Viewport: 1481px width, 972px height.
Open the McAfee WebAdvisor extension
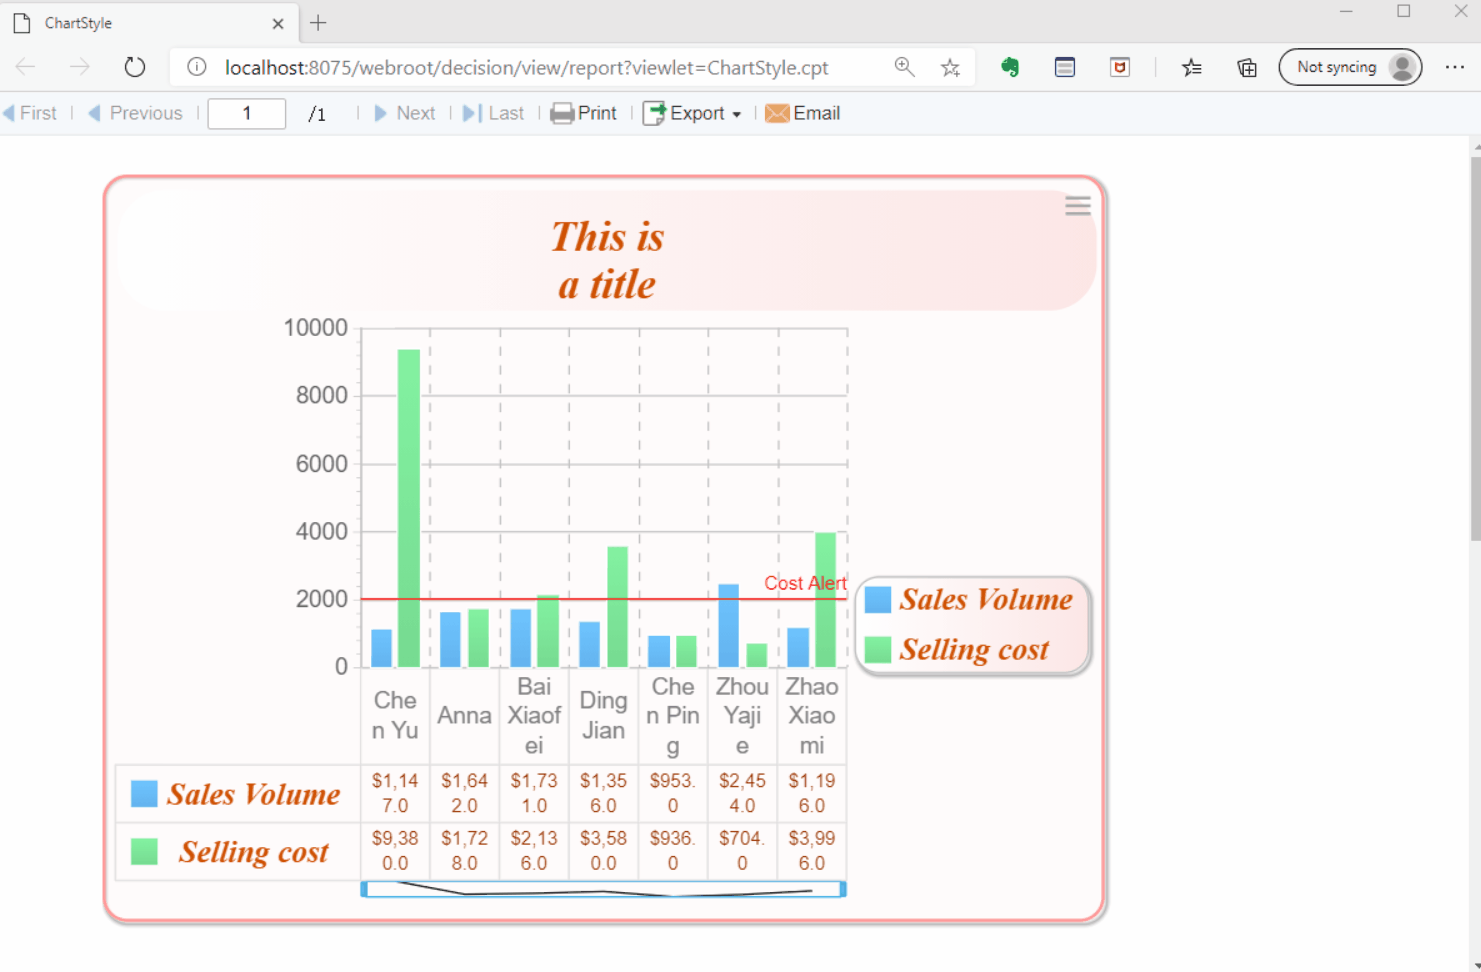[1119, 67]
